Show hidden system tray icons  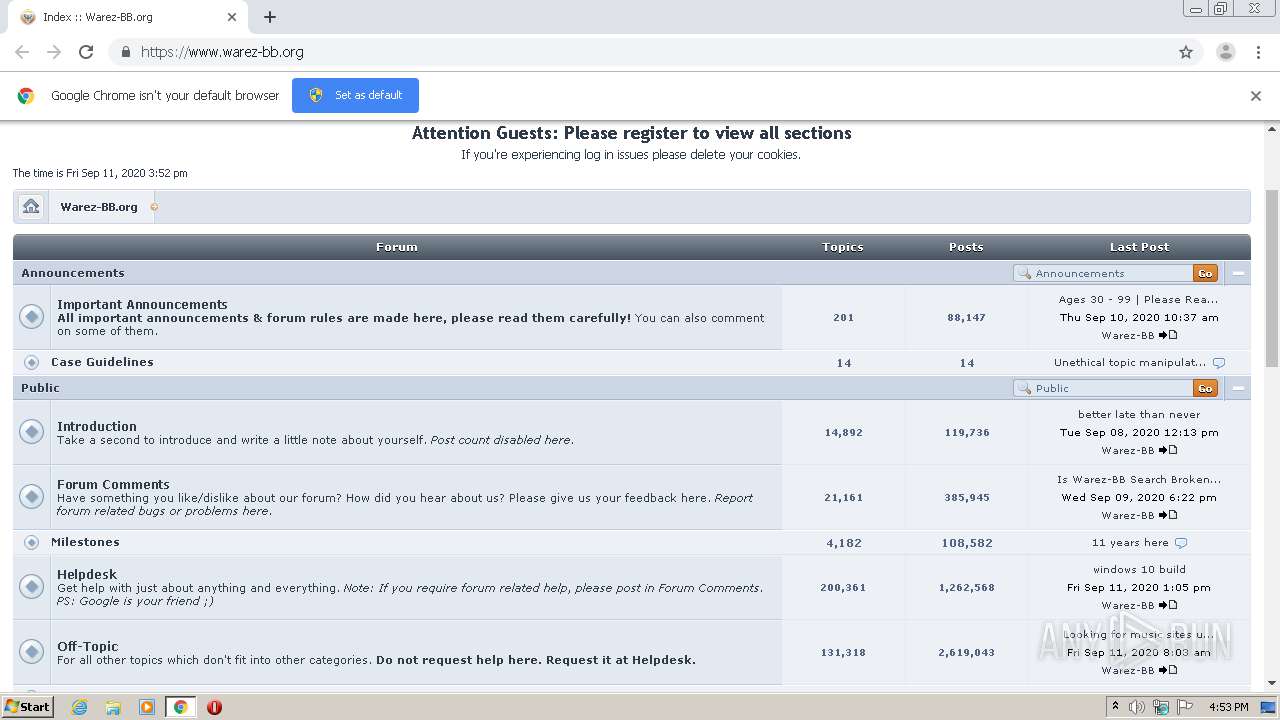pyautogui.click(x=1117, y=707)
